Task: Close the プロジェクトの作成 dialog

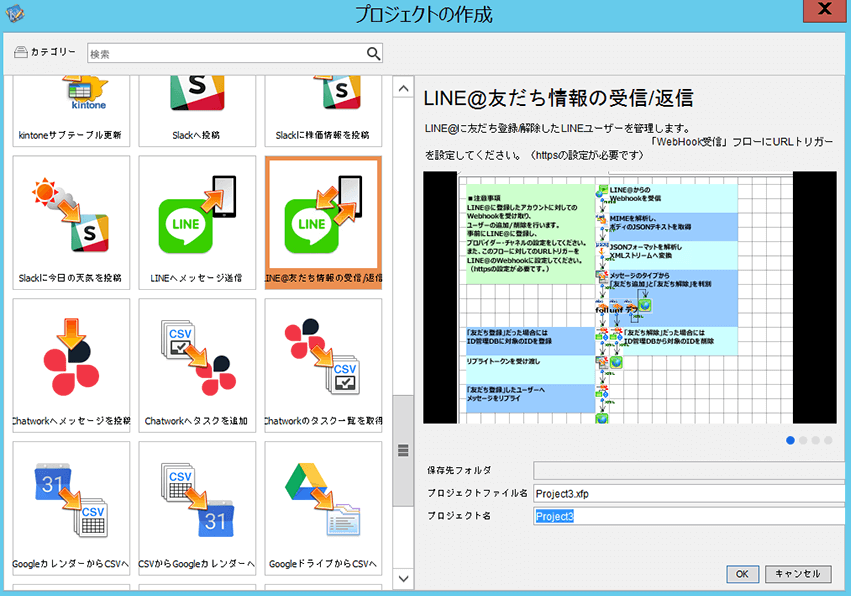Action: tap(824, 10)
